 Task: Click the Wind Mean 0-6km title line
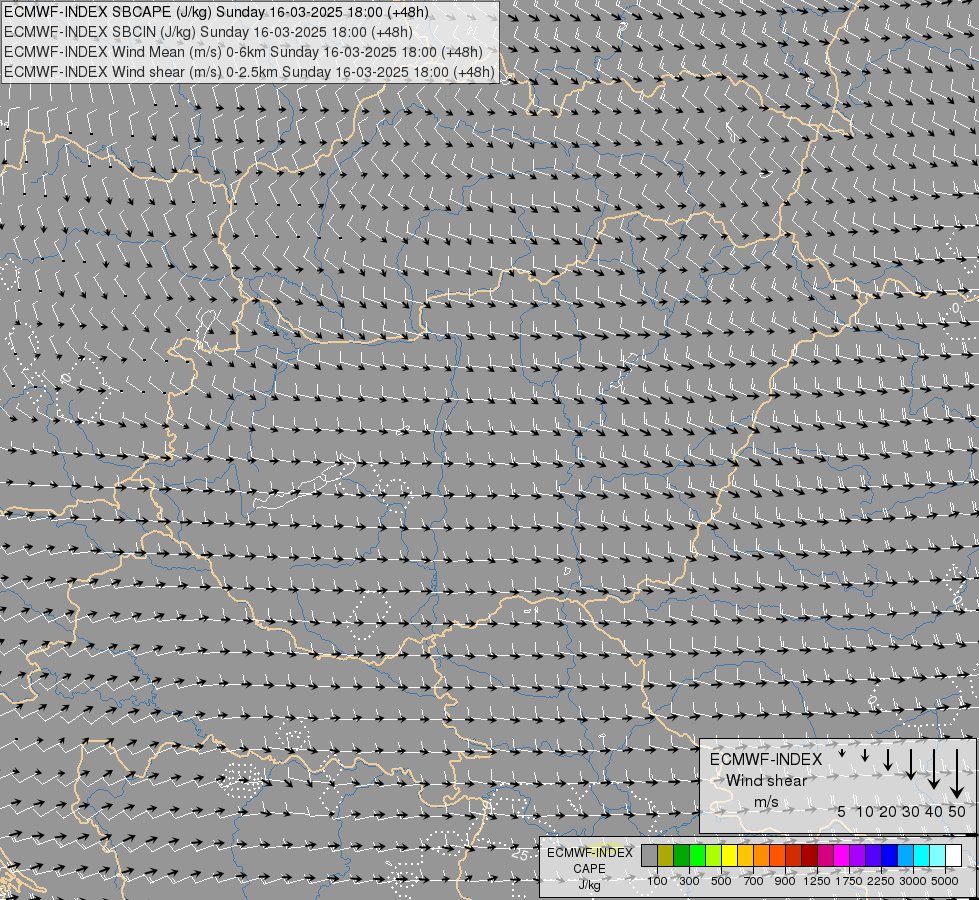243,52
